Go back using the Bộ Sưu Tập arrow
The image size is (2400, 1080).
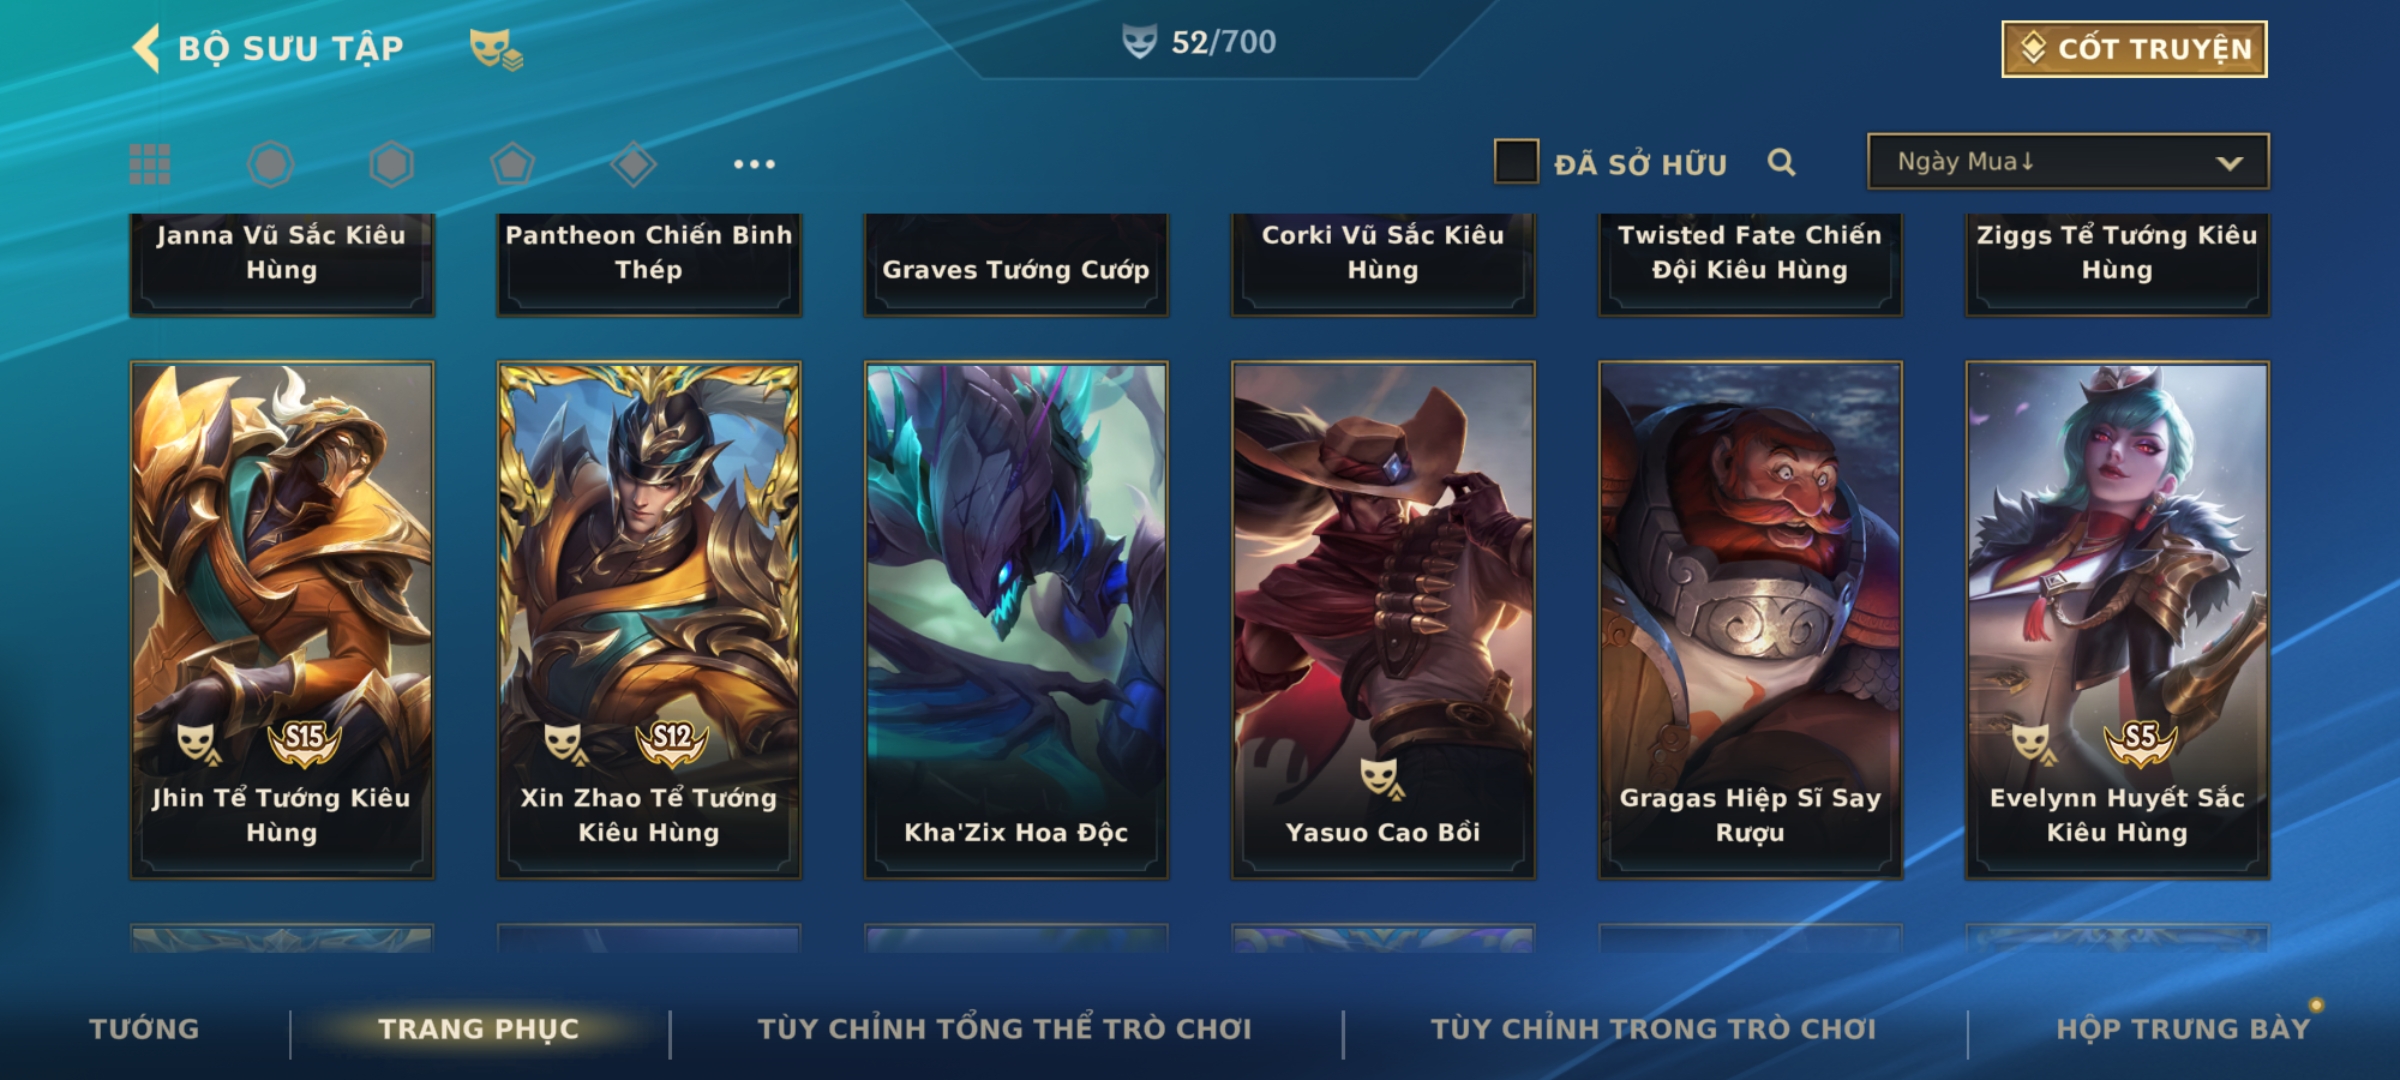point(146,48)
